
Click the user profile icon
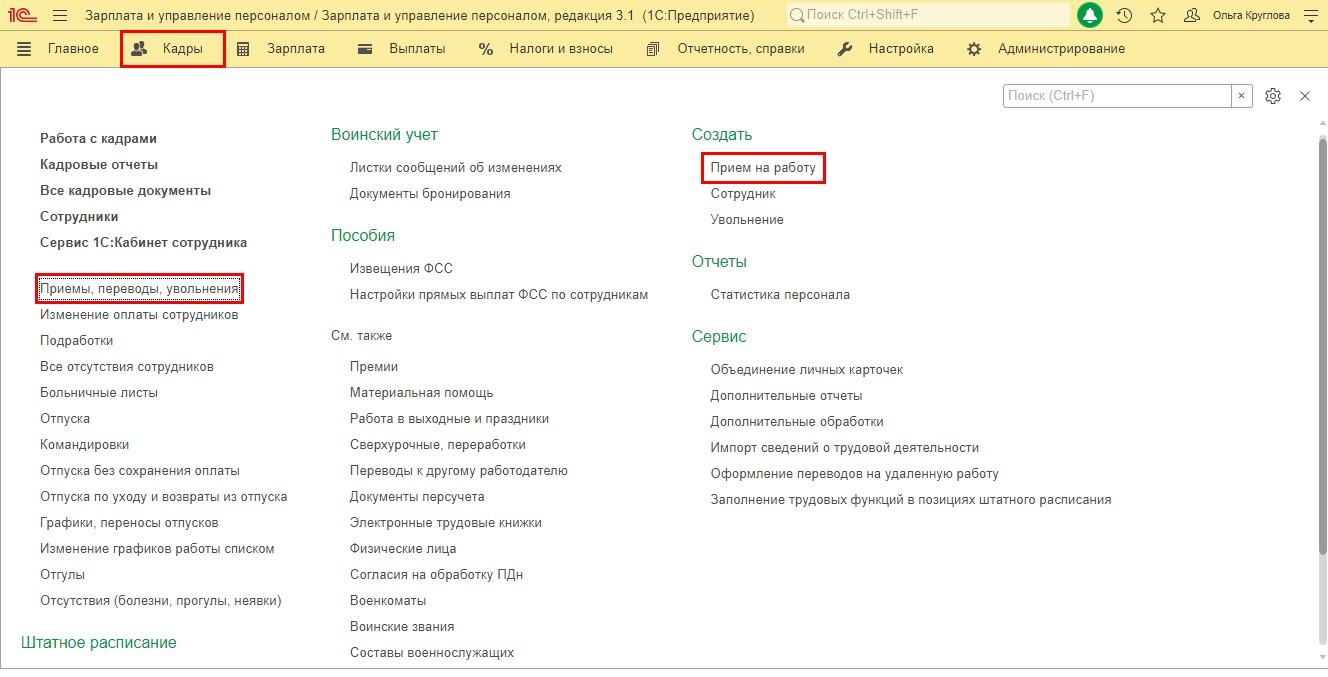pyautogui.click(x=1191, y=16)
